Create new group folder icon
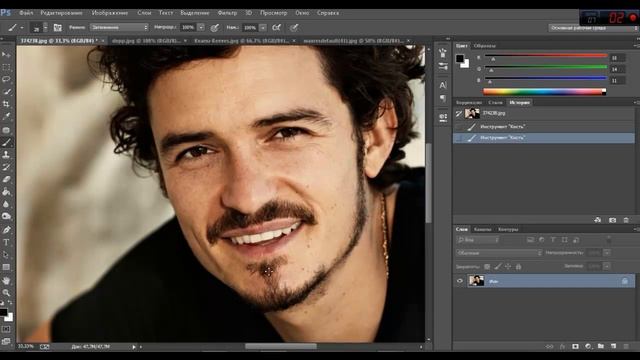The height and width of the screenshot is (360, 640). point(600,347)
